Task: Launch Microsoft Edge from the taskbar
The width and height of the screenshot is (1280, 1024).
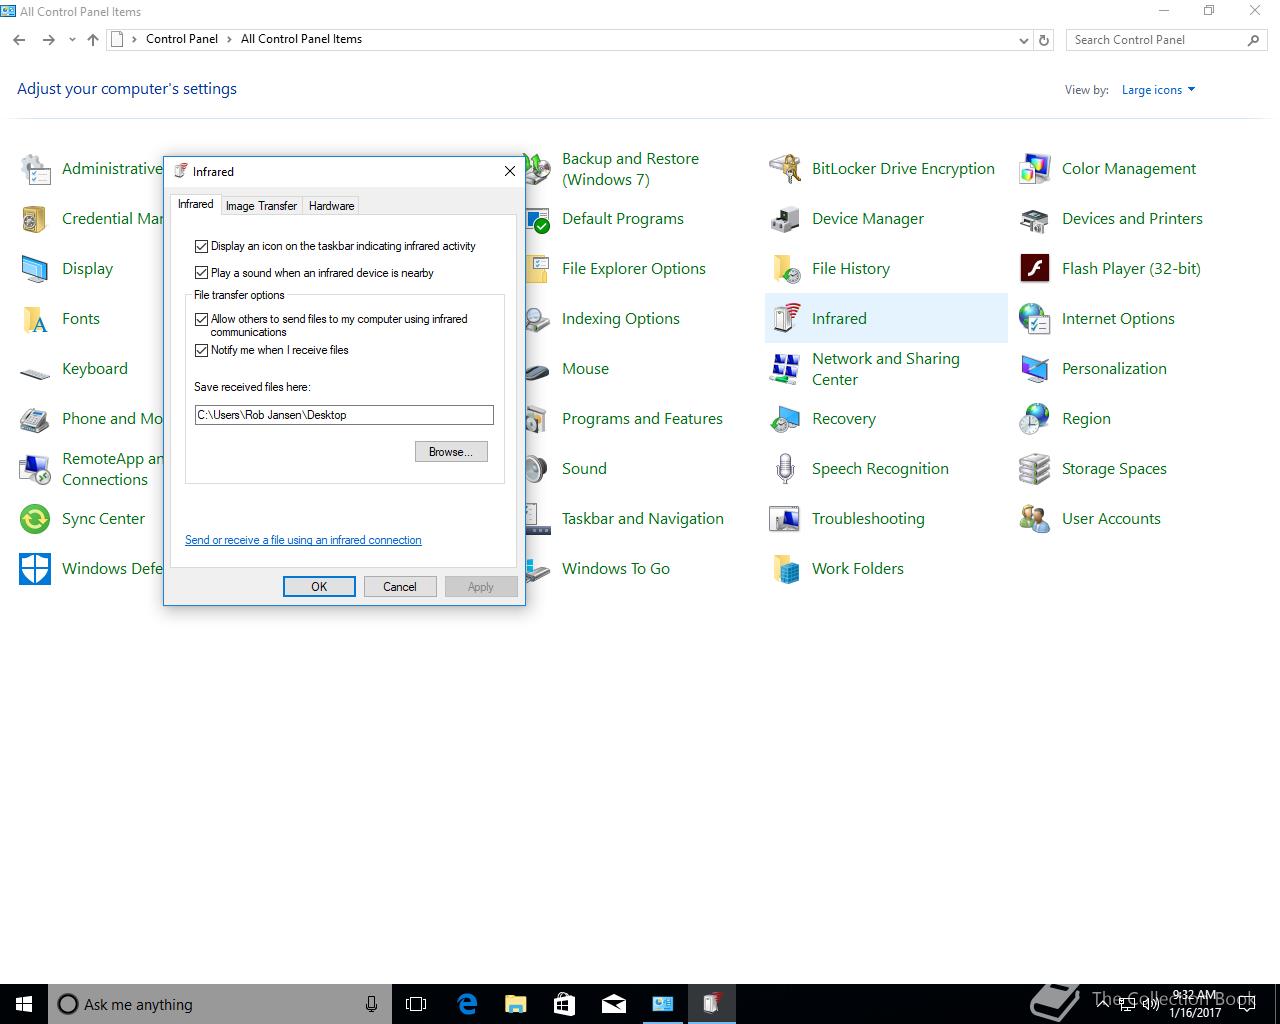Action: click(466, 1004)
